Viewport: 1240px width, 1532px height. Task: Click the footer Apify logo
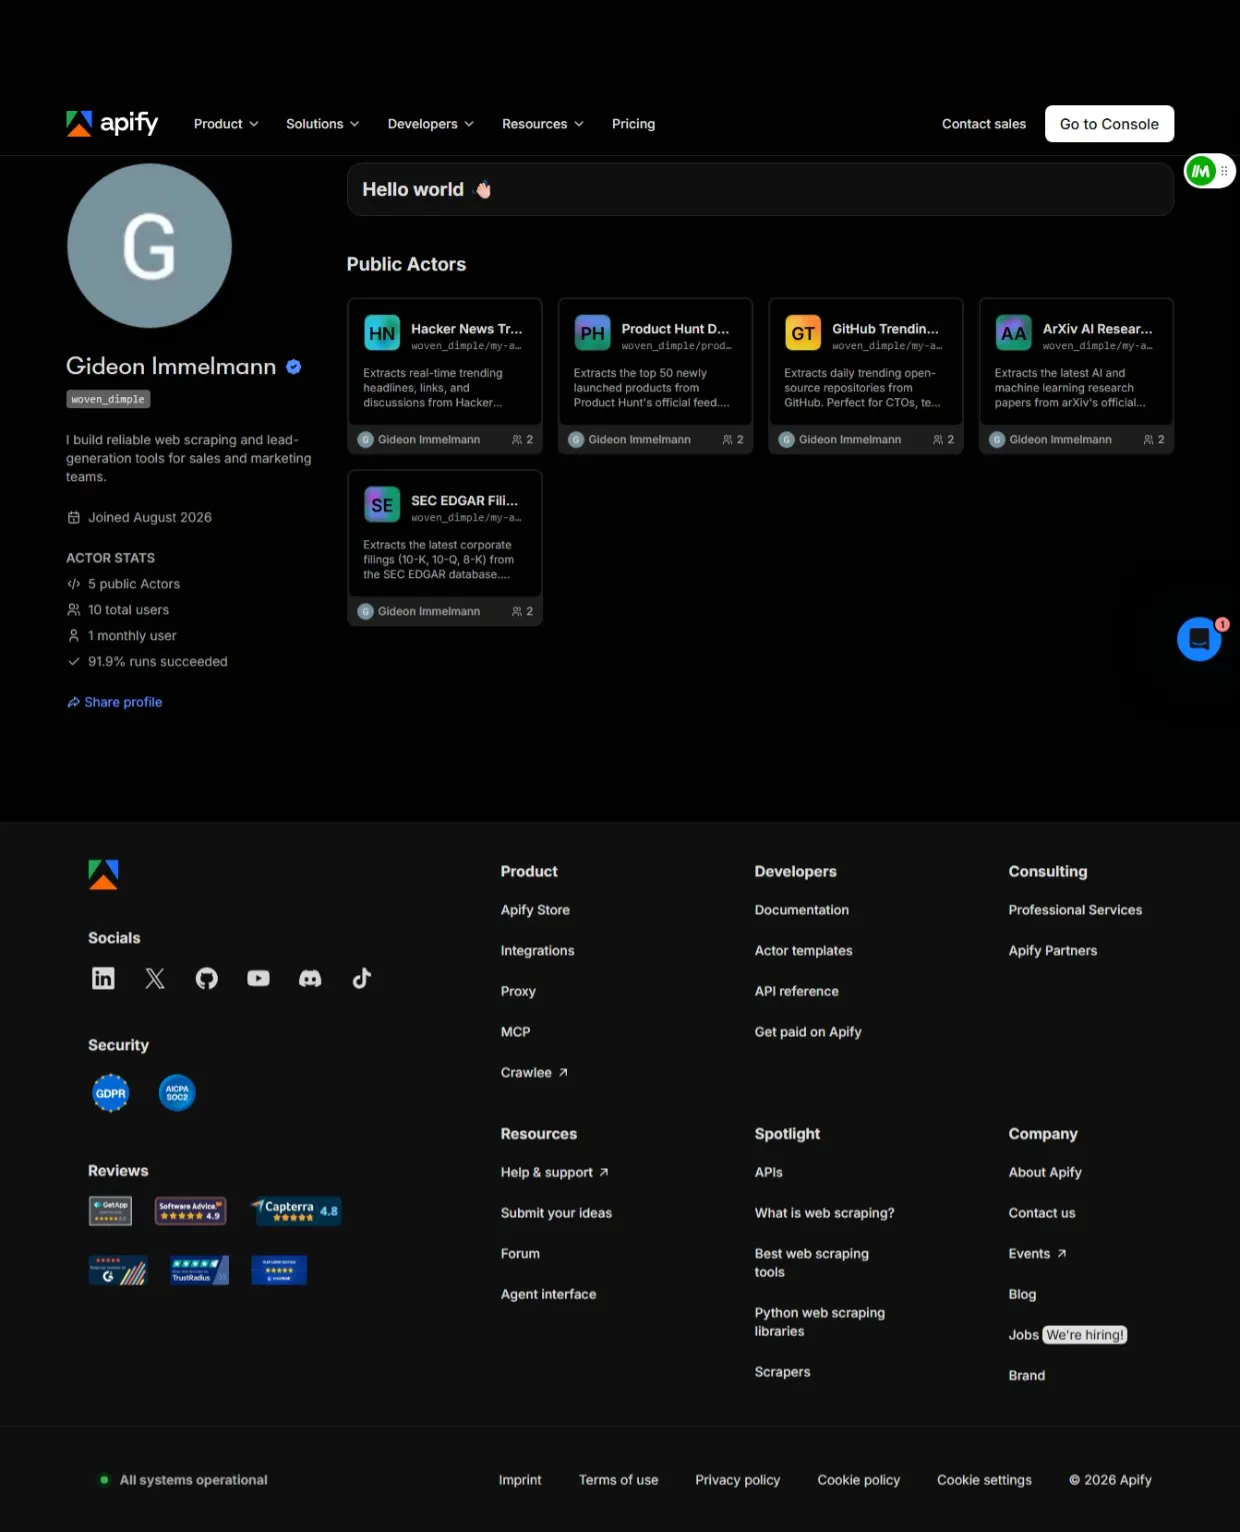103,874
